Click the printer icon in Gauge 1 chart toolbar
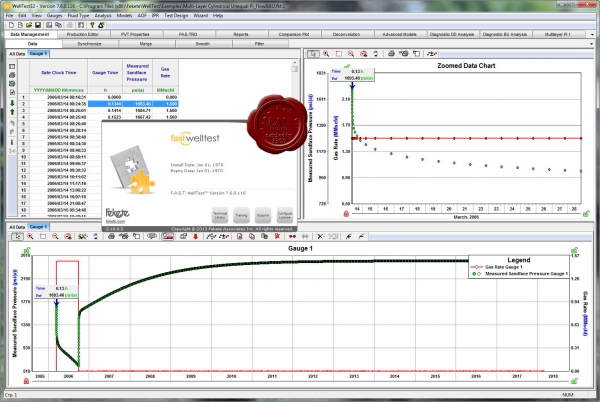Image resolution: width=600 pixels, height=402 pixels. tap(111, 236)
